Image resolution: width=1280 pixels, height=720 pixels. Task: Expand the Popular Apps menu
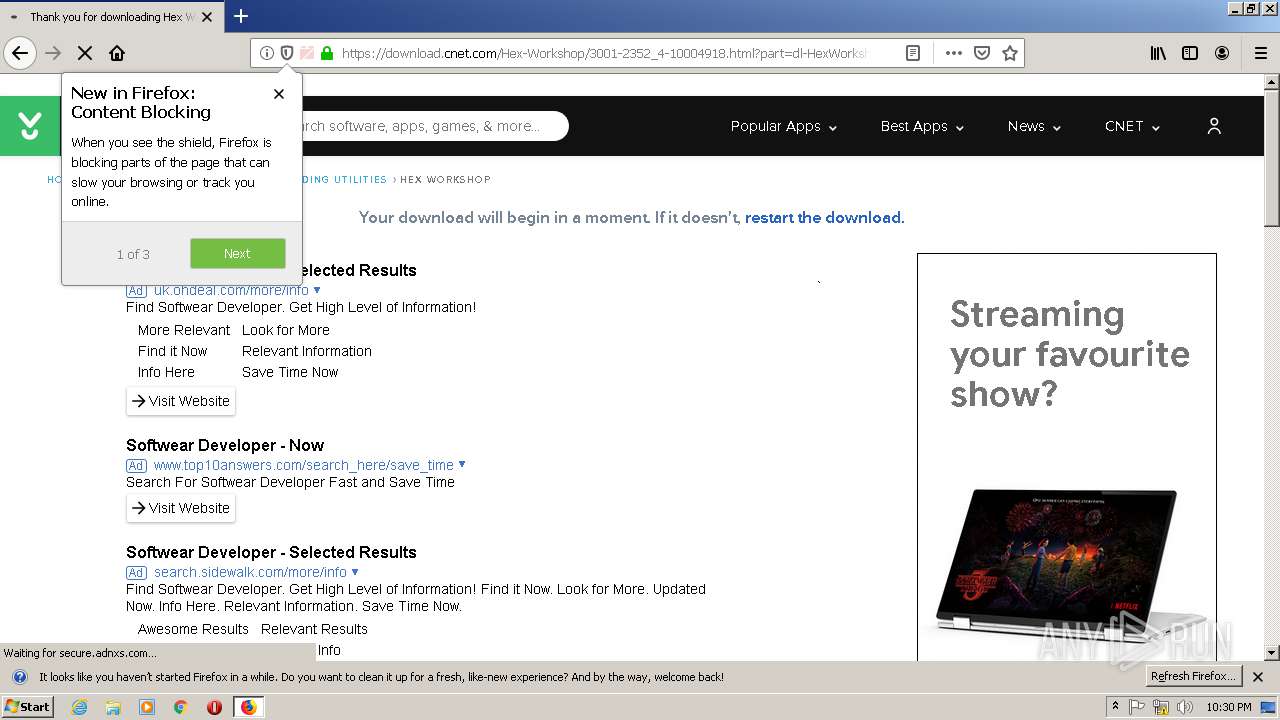[783, 126]
